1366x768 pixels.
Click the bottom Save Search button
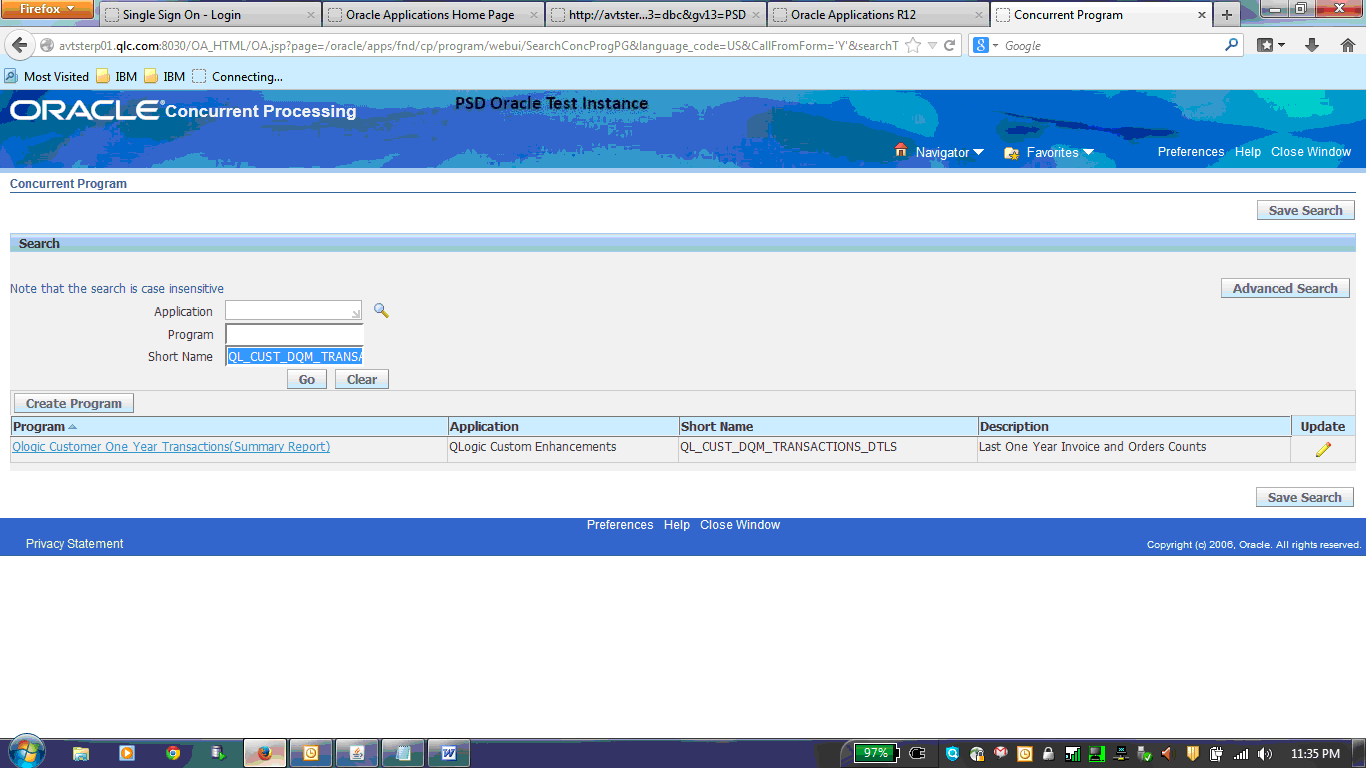pyautogui.click(x=1305, y=497)
